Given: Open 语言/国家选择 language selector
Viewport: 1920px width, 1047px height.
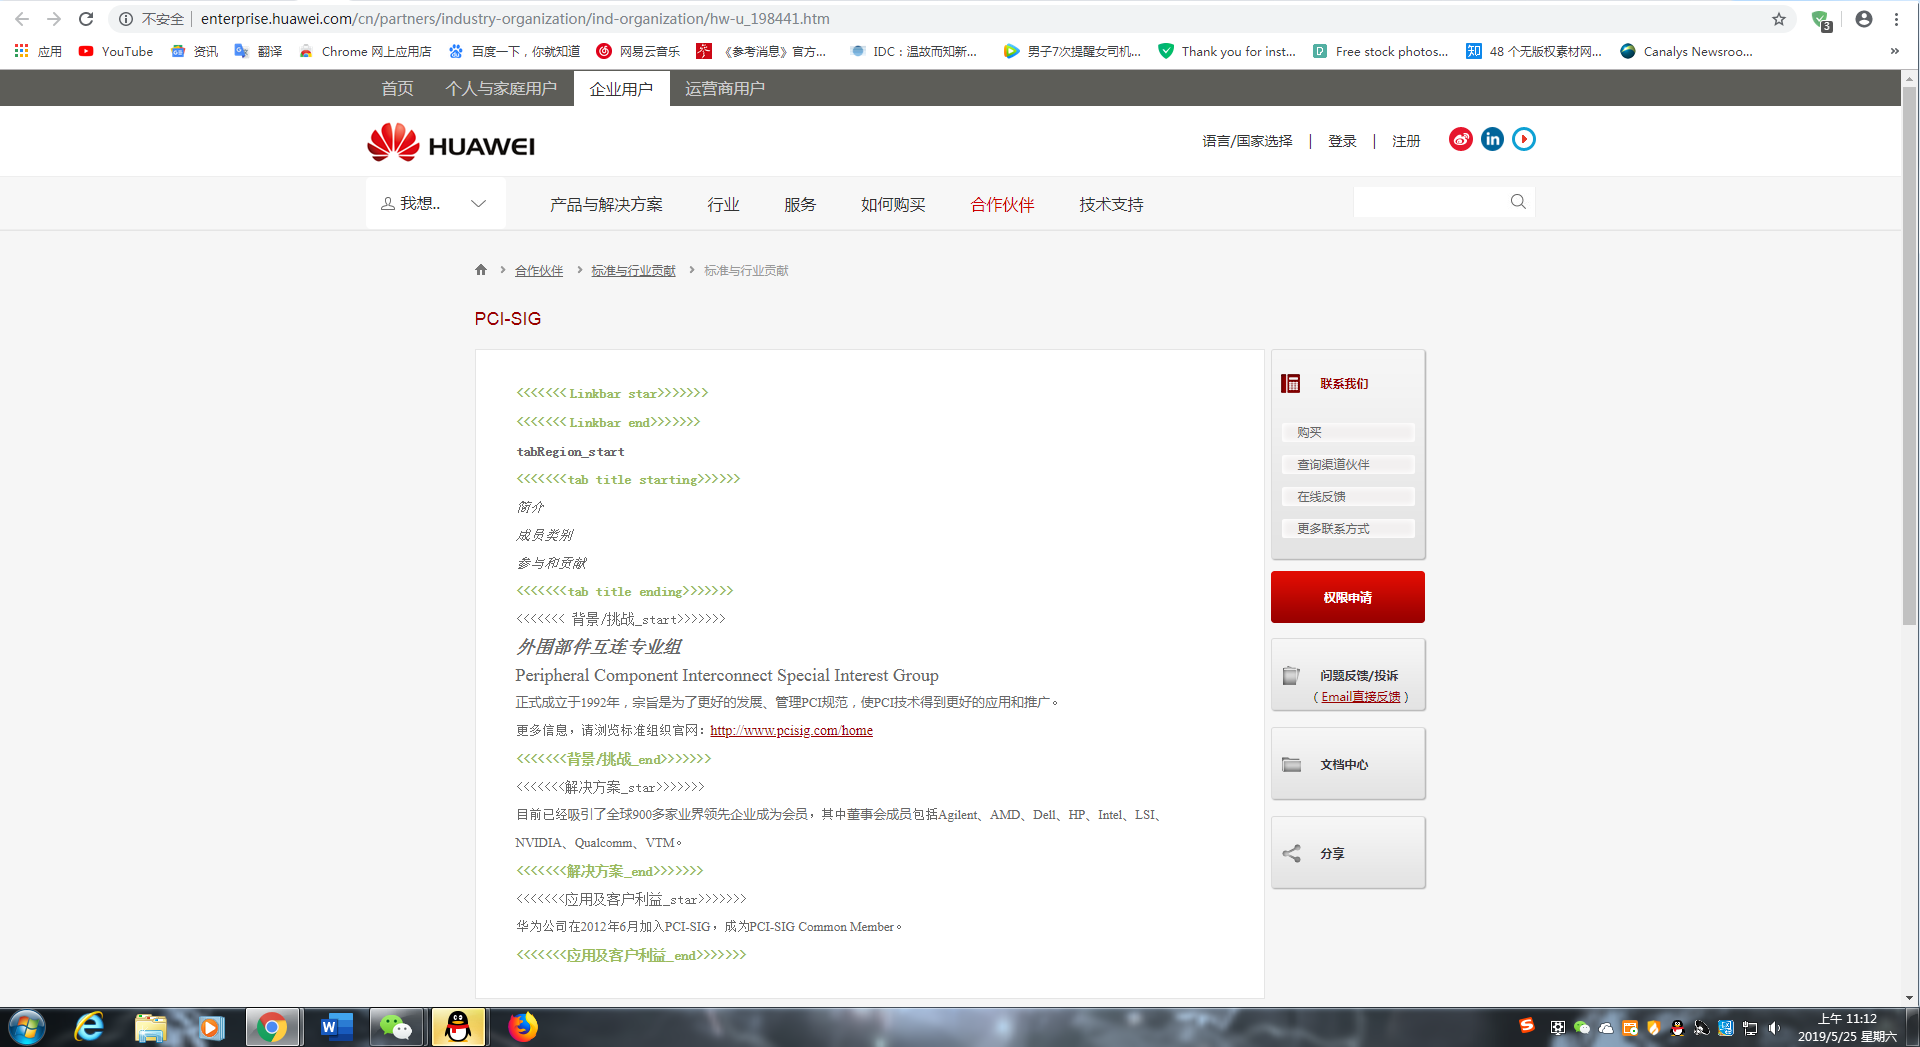Looking at the screenshot, I should click(x=1247, y=141).
